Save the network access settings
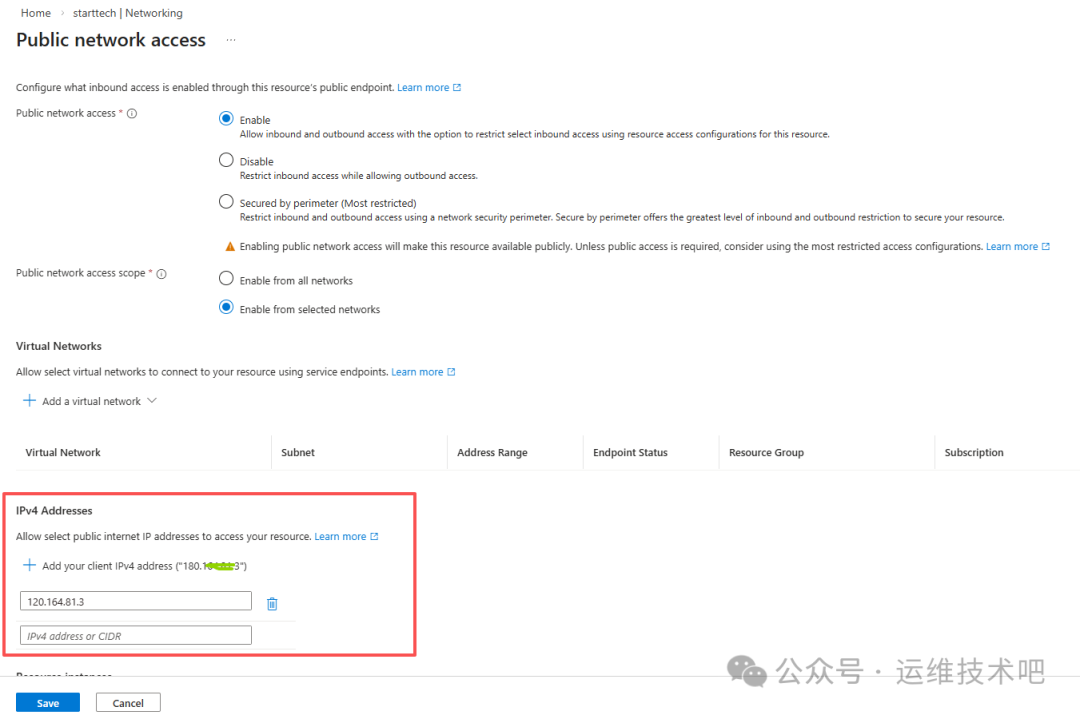The image size is (1080, 715). [48, 703]
